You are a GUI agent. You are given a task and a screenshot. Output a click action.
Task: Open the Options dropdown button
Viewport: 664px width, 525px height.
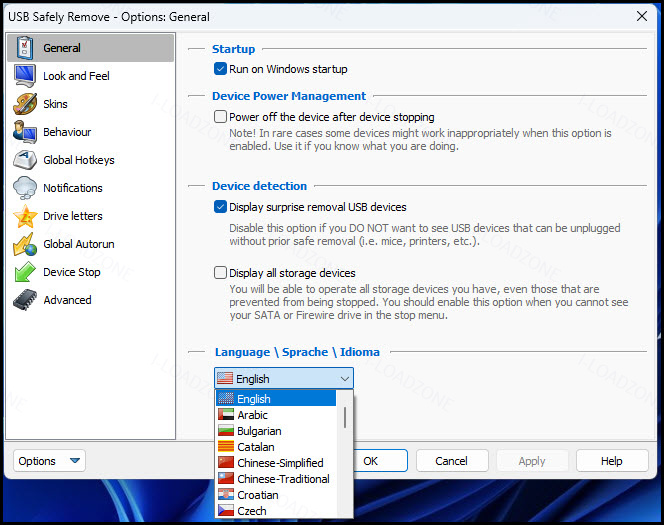click(49, 461)
